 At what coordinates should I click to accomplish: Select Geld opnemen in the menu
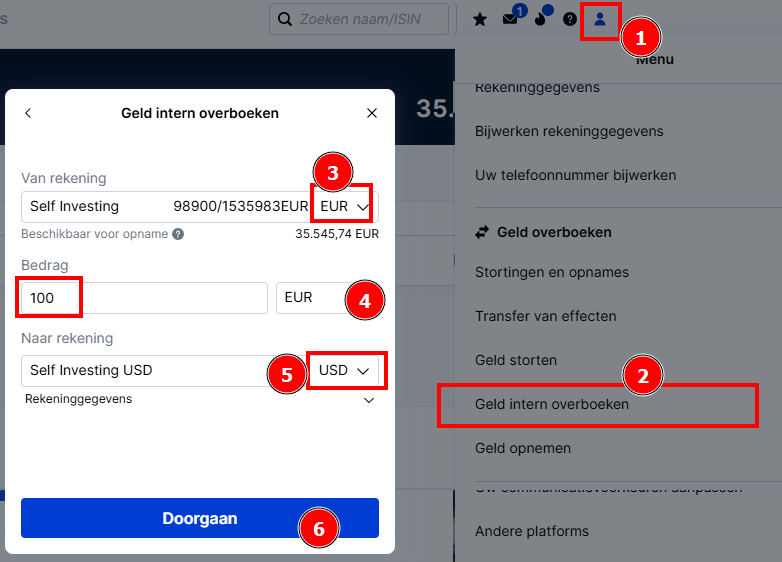523,448
